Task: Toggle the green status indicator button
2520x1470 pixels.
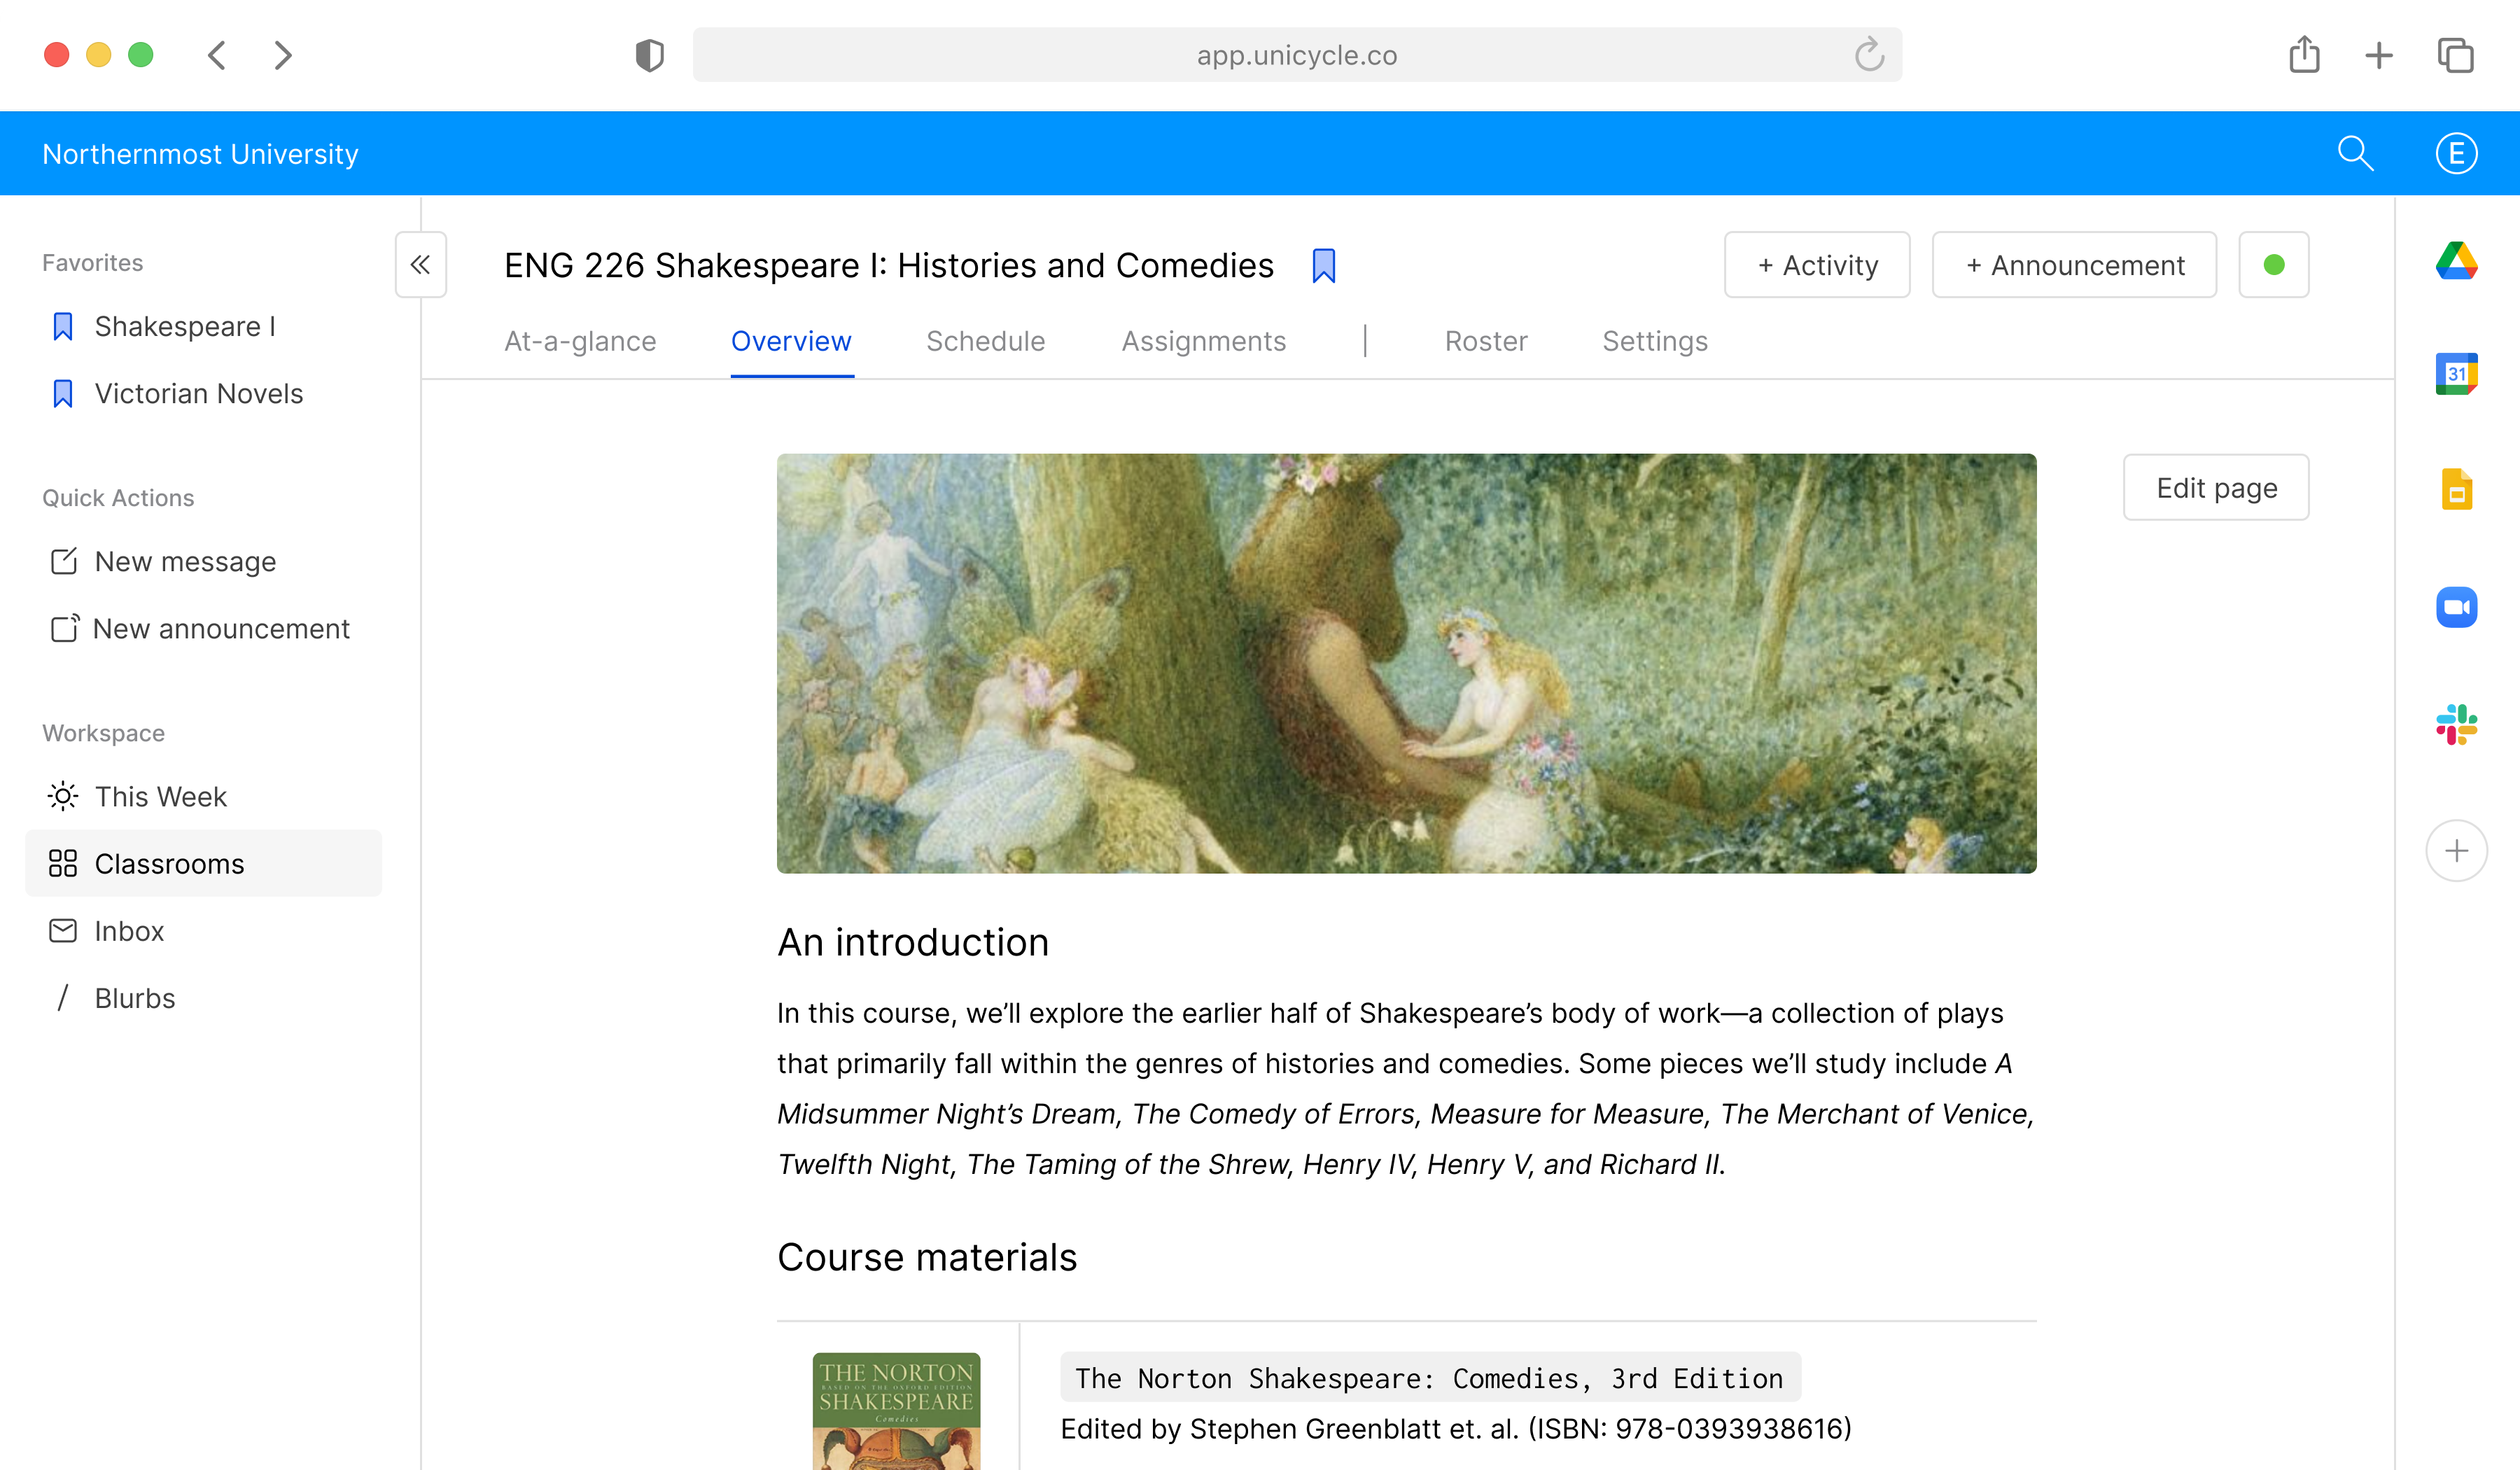Action: 2273,265
